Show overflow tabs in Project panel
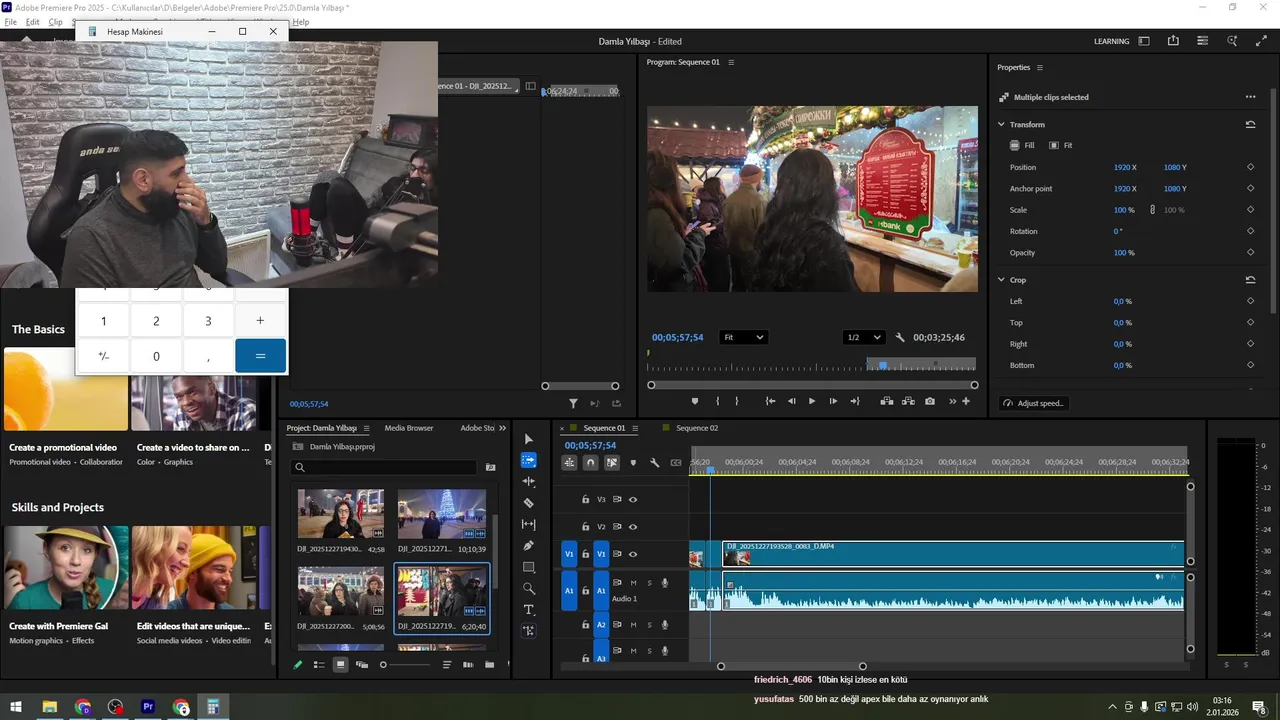This screenshot has width=1280, height=720. [x=502, y=428]
